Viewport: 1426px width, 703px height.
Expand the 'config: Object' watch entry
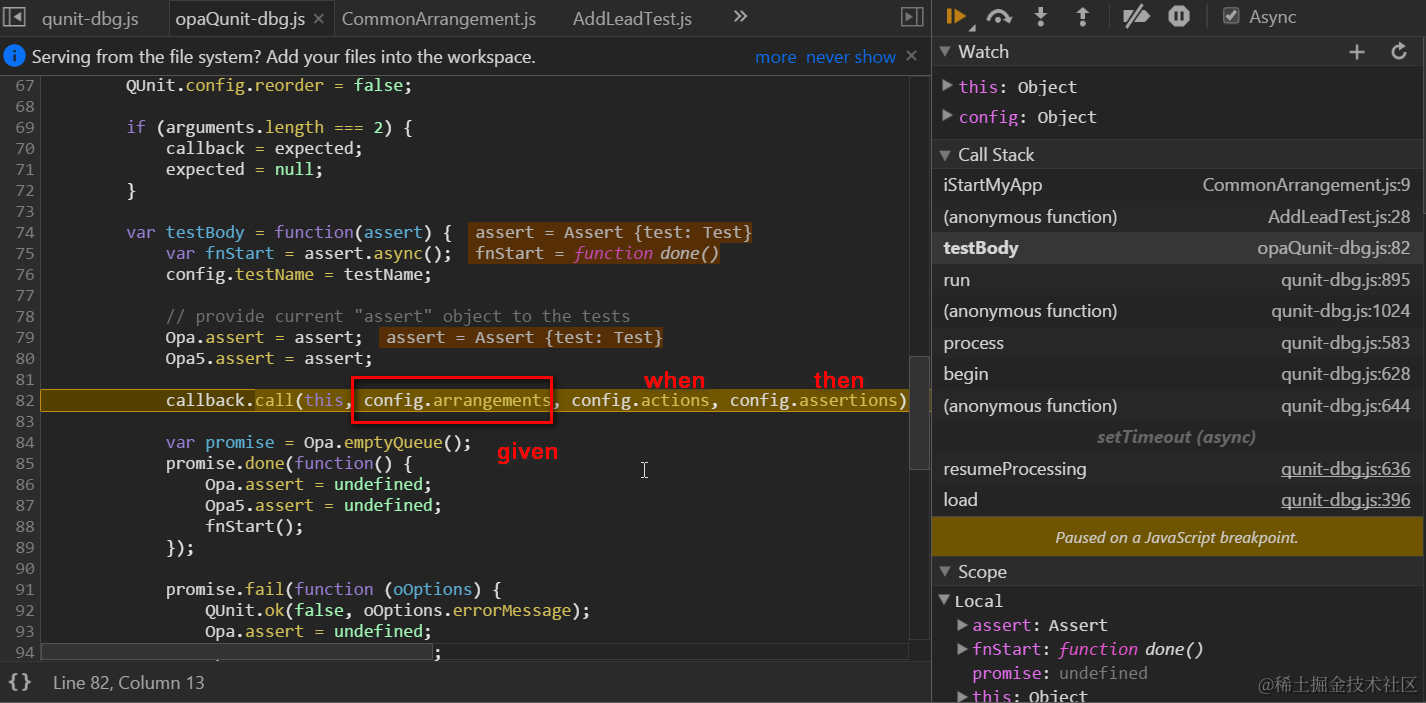pyautogui.click(x=947, y=116)
